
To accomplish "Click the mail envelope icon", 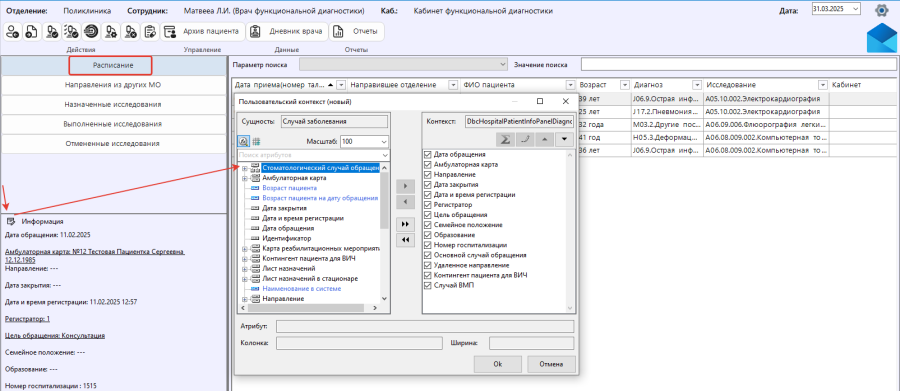I will [x=882, y=39].
